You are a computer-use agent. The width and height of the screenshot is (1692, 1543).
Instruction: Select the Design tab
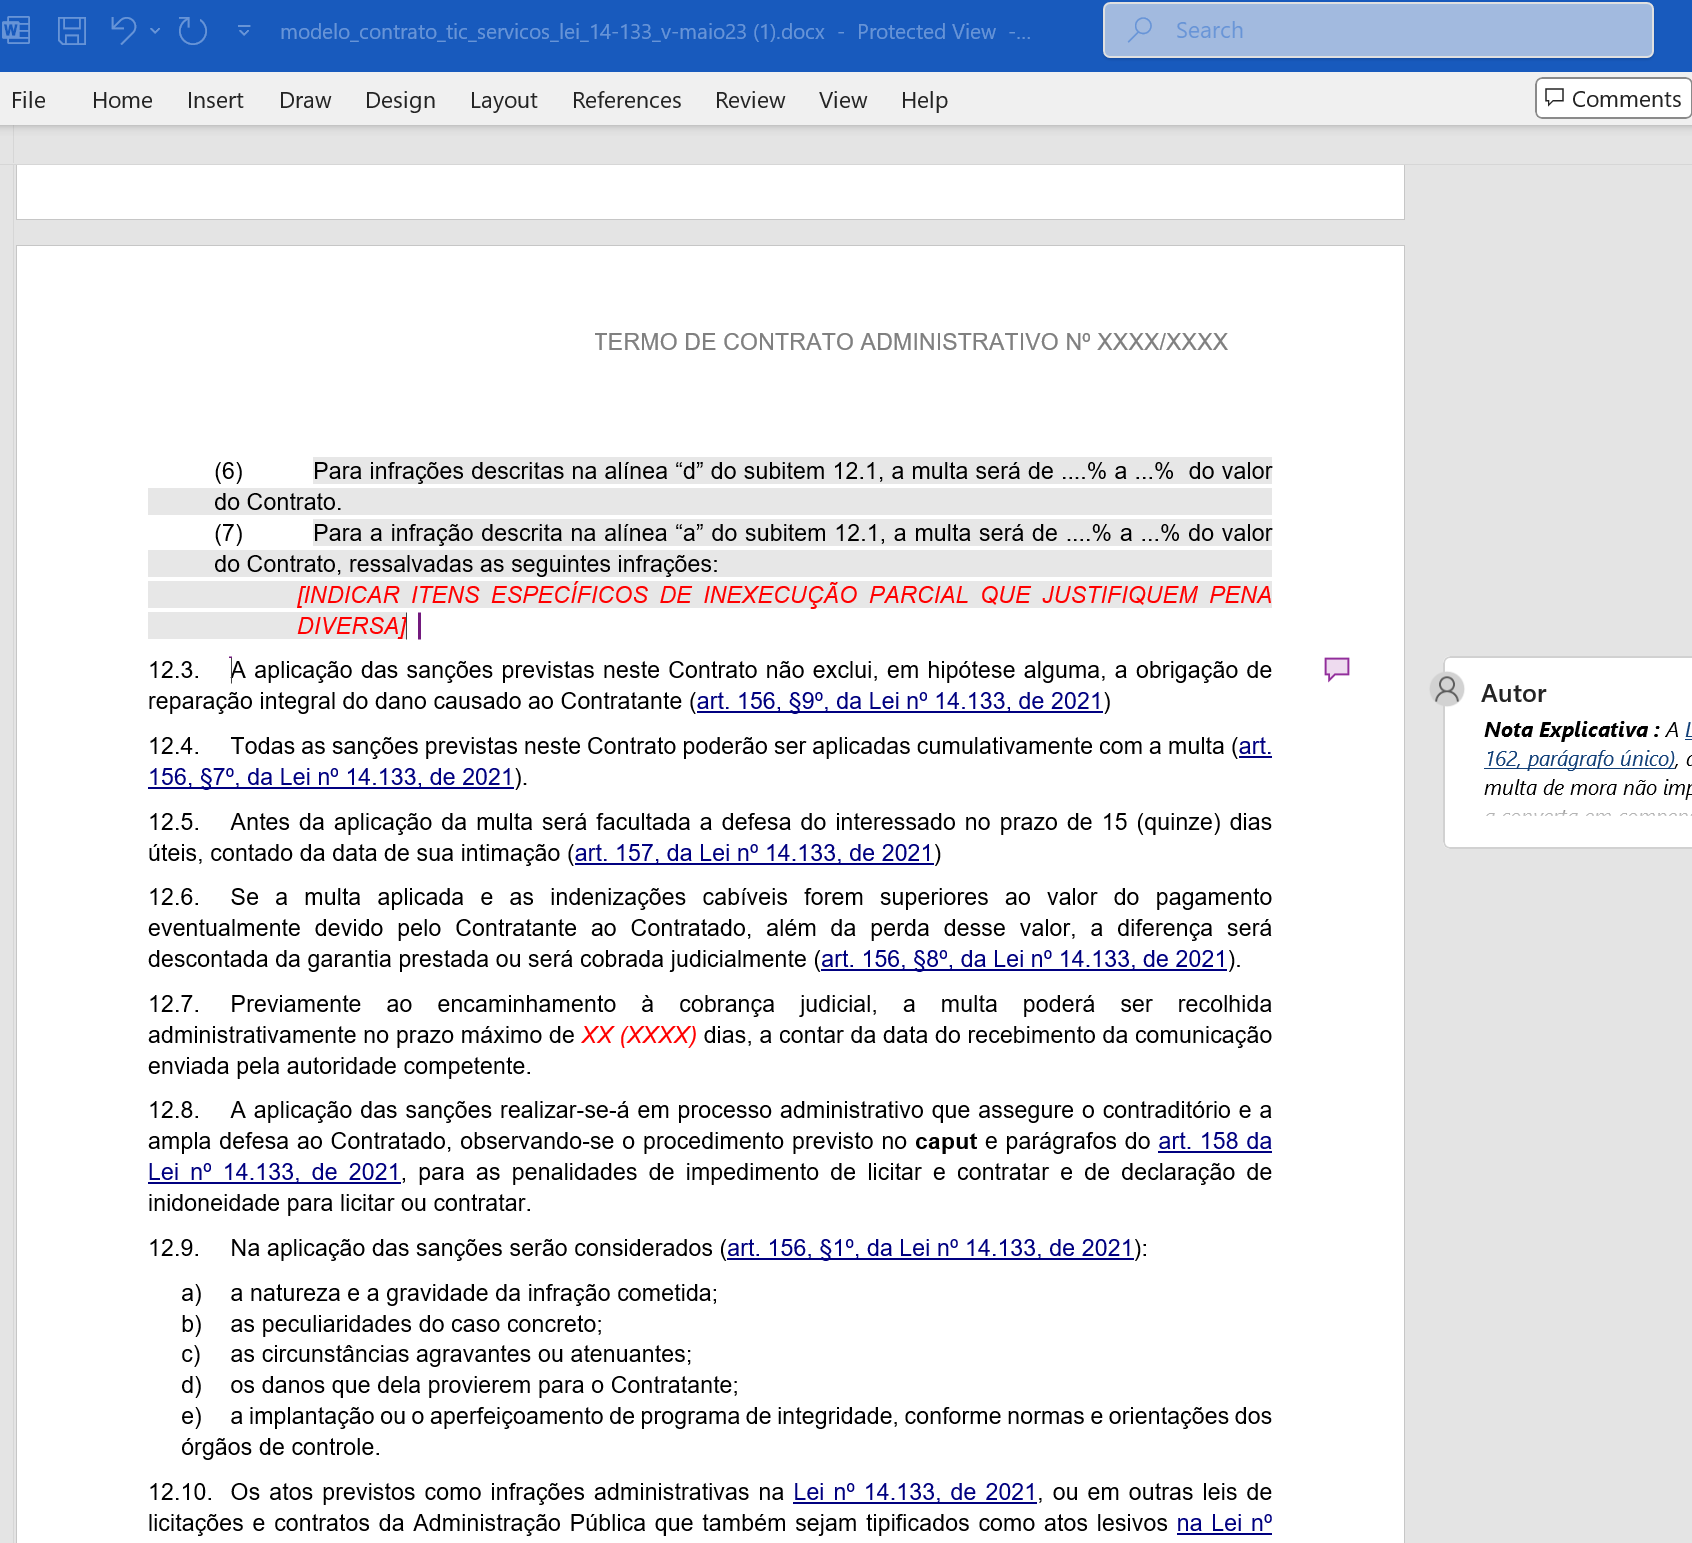point(400,100)
